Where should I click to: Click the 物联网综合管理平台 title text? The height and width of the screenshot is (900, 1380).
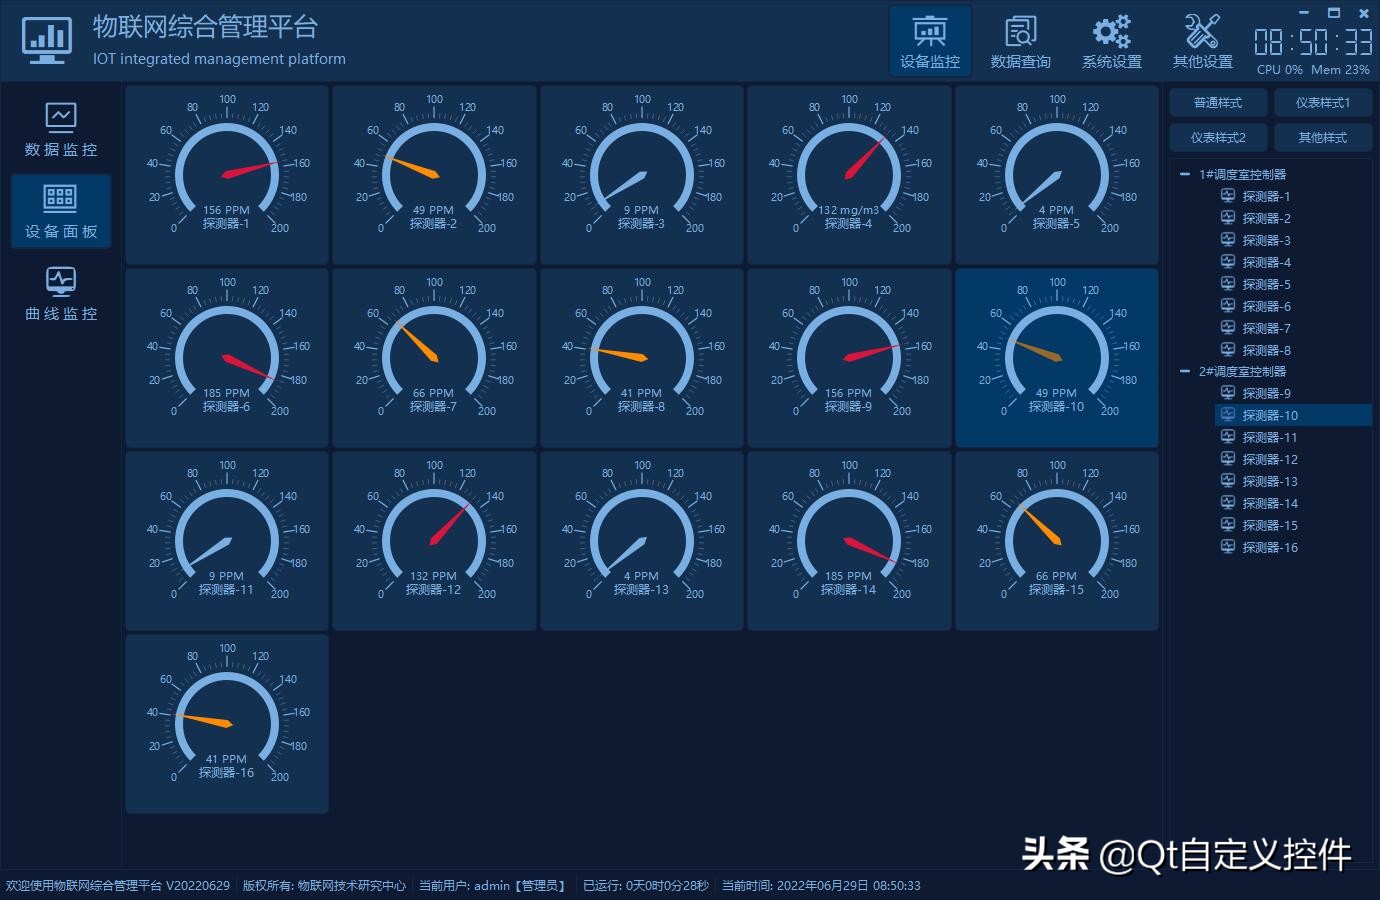coord(205,27)
